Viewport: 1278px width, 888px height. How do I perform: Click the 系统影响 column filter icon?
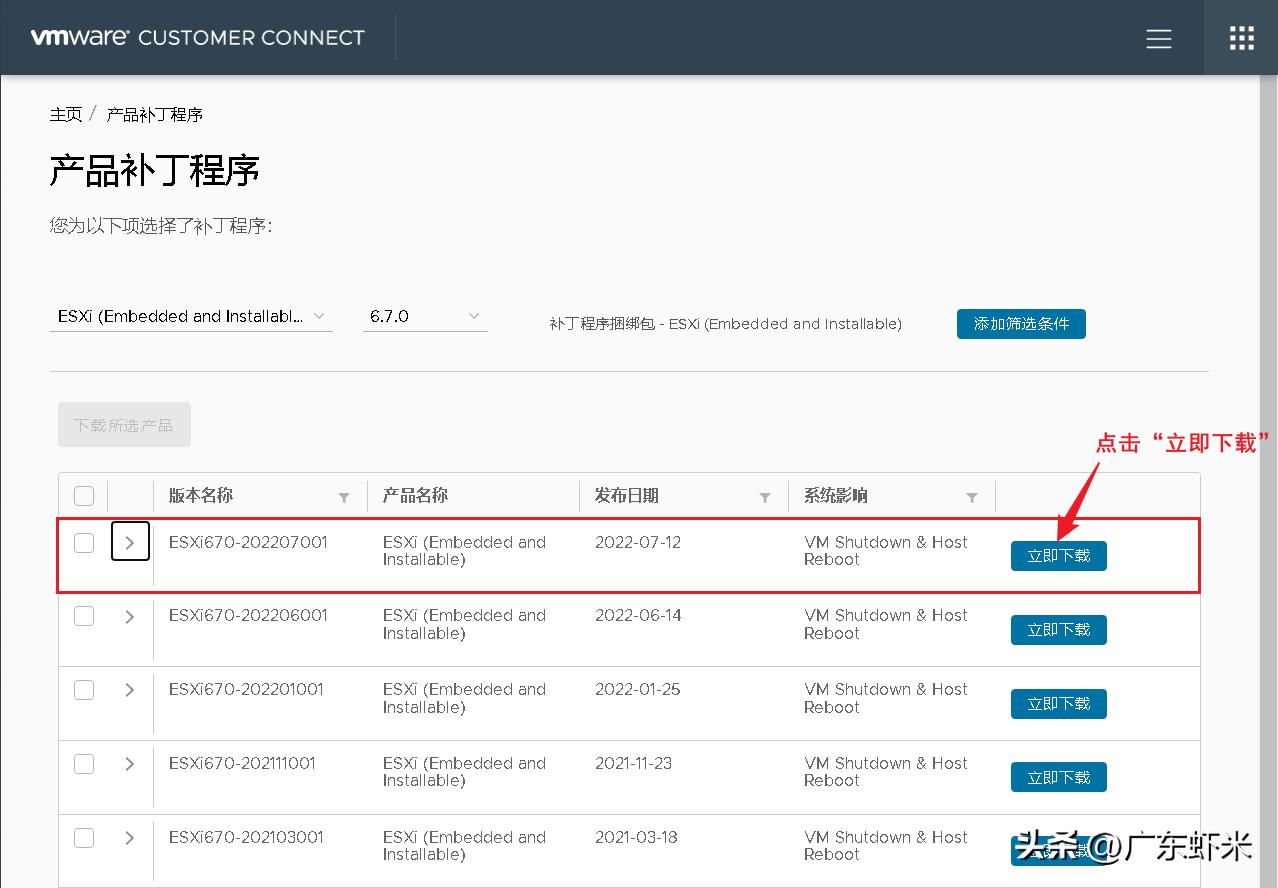tap(971, 496)
